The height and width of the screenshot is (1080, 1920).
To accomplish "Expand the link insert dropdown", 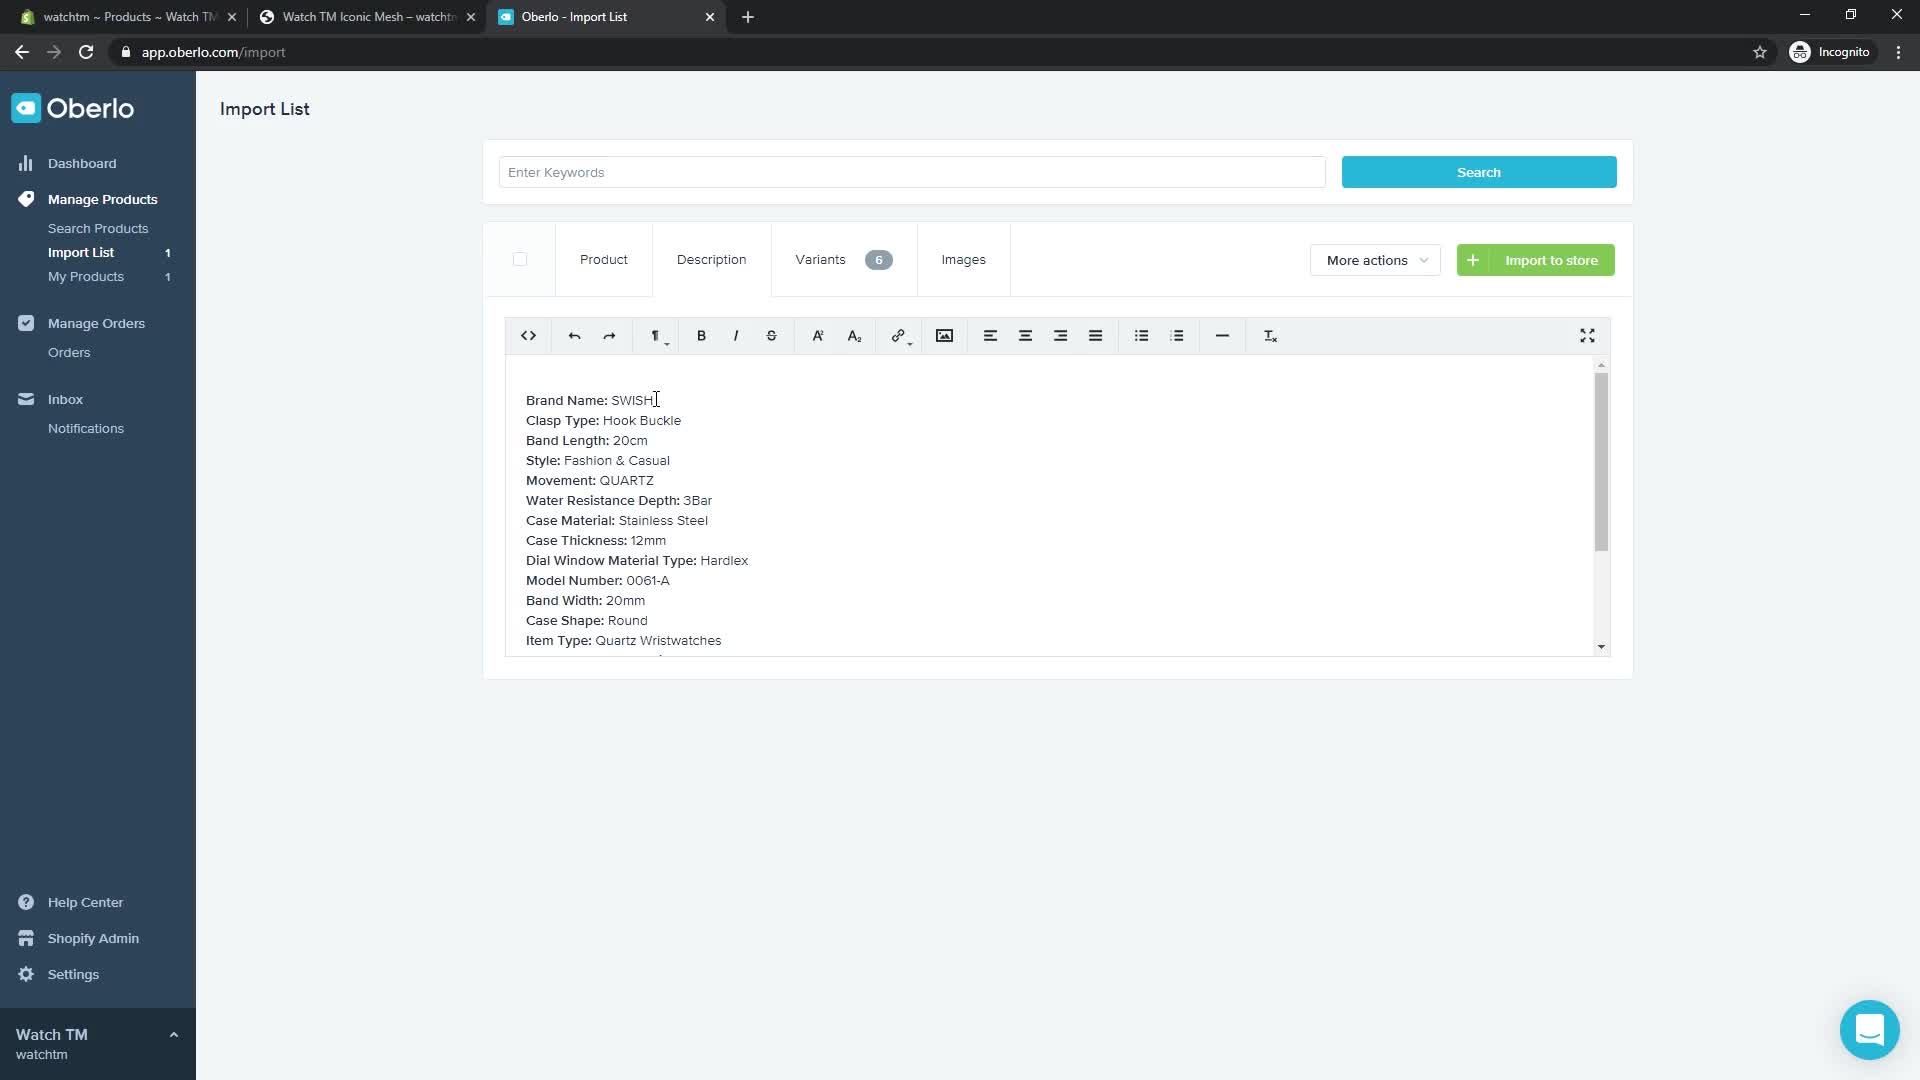I will tap(901, 336).
